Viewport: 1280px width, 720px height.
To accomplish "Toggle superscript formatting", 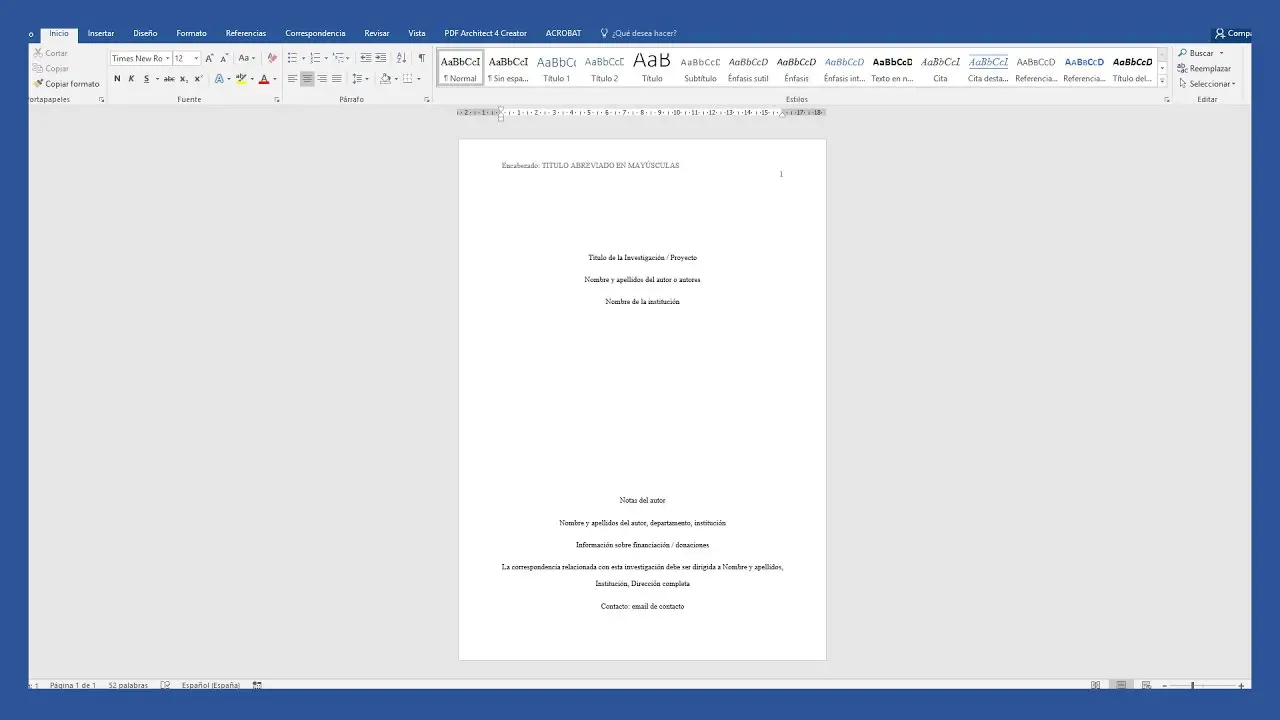I will point(198,79).
